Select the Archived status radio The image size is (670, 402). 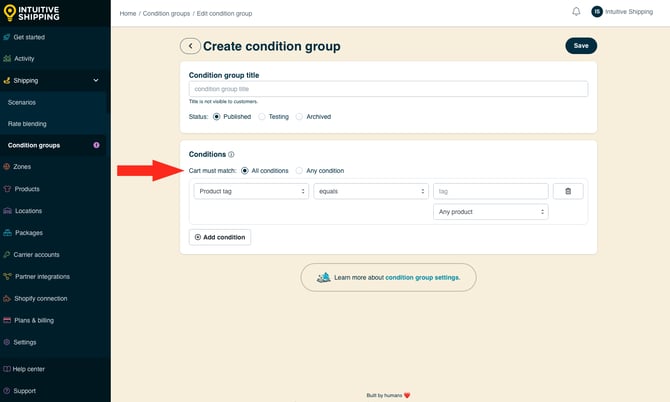[x=299, y=117]
